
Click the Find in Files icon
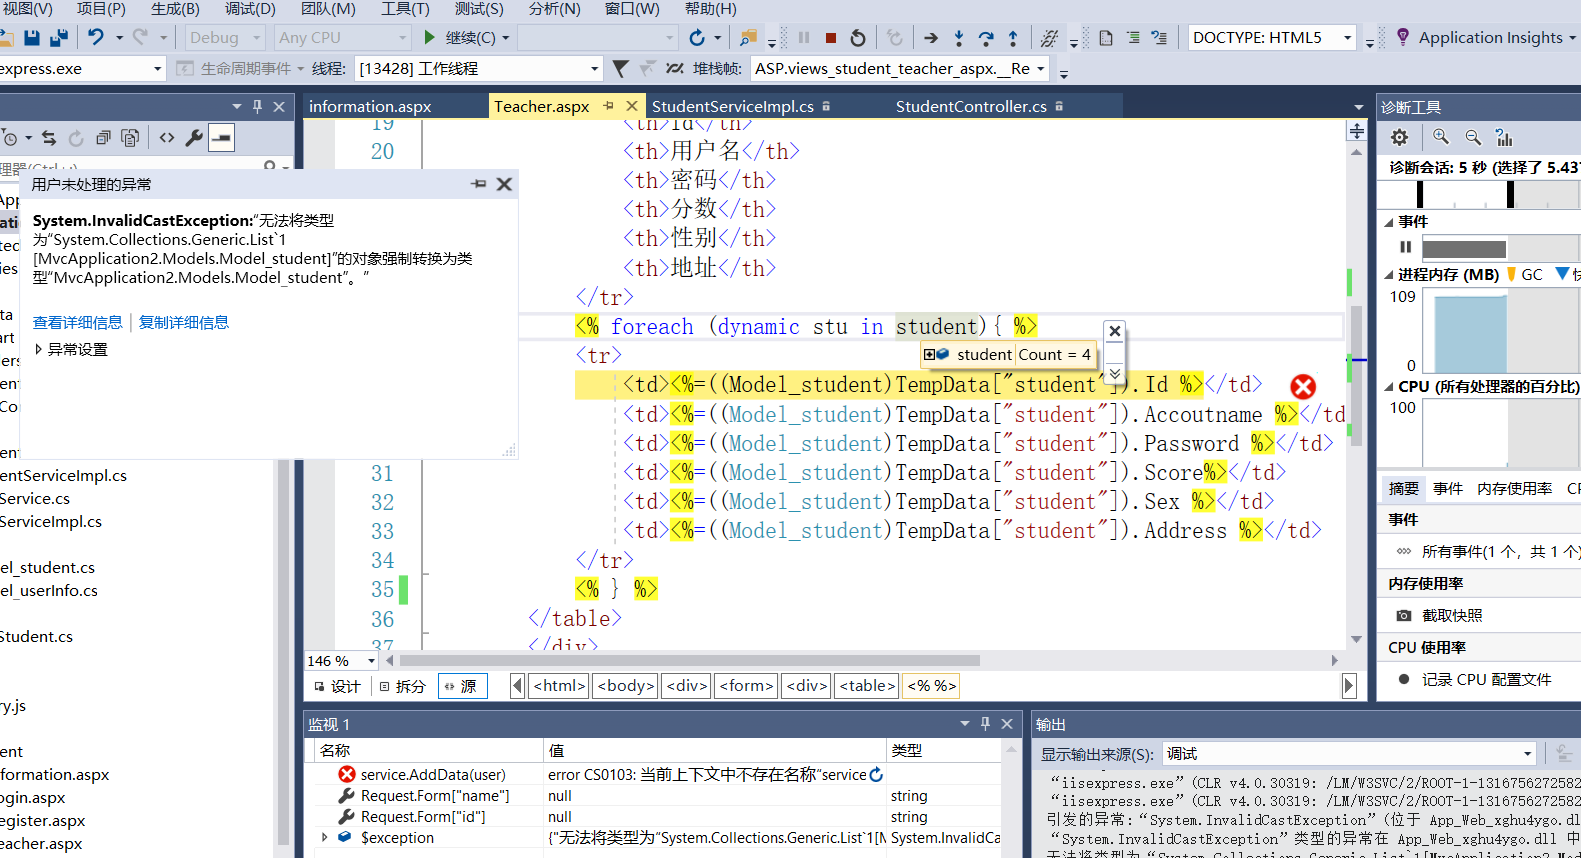pyautogui.click(x=748, y=38)
